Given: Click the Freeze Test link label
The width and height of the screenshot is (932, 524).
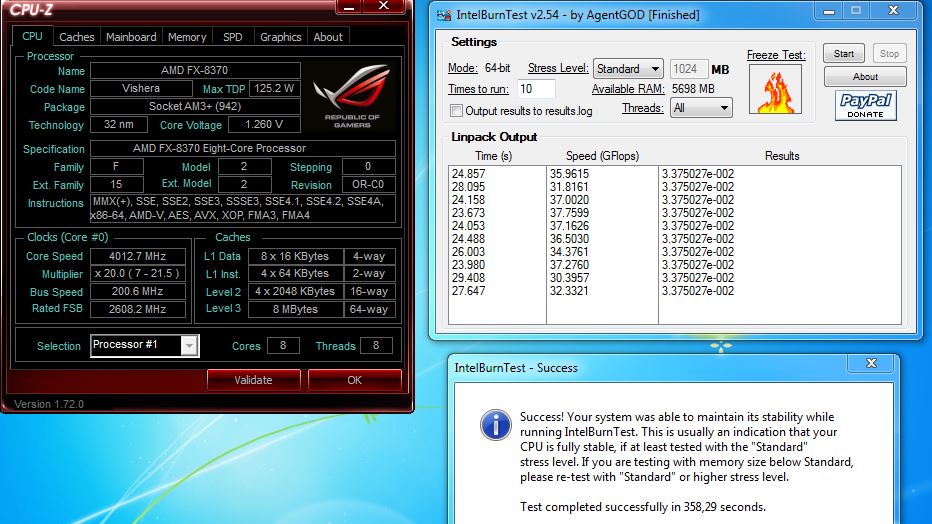Looking at the screenshot, I should pyautogui.click(x=776, y=55).
